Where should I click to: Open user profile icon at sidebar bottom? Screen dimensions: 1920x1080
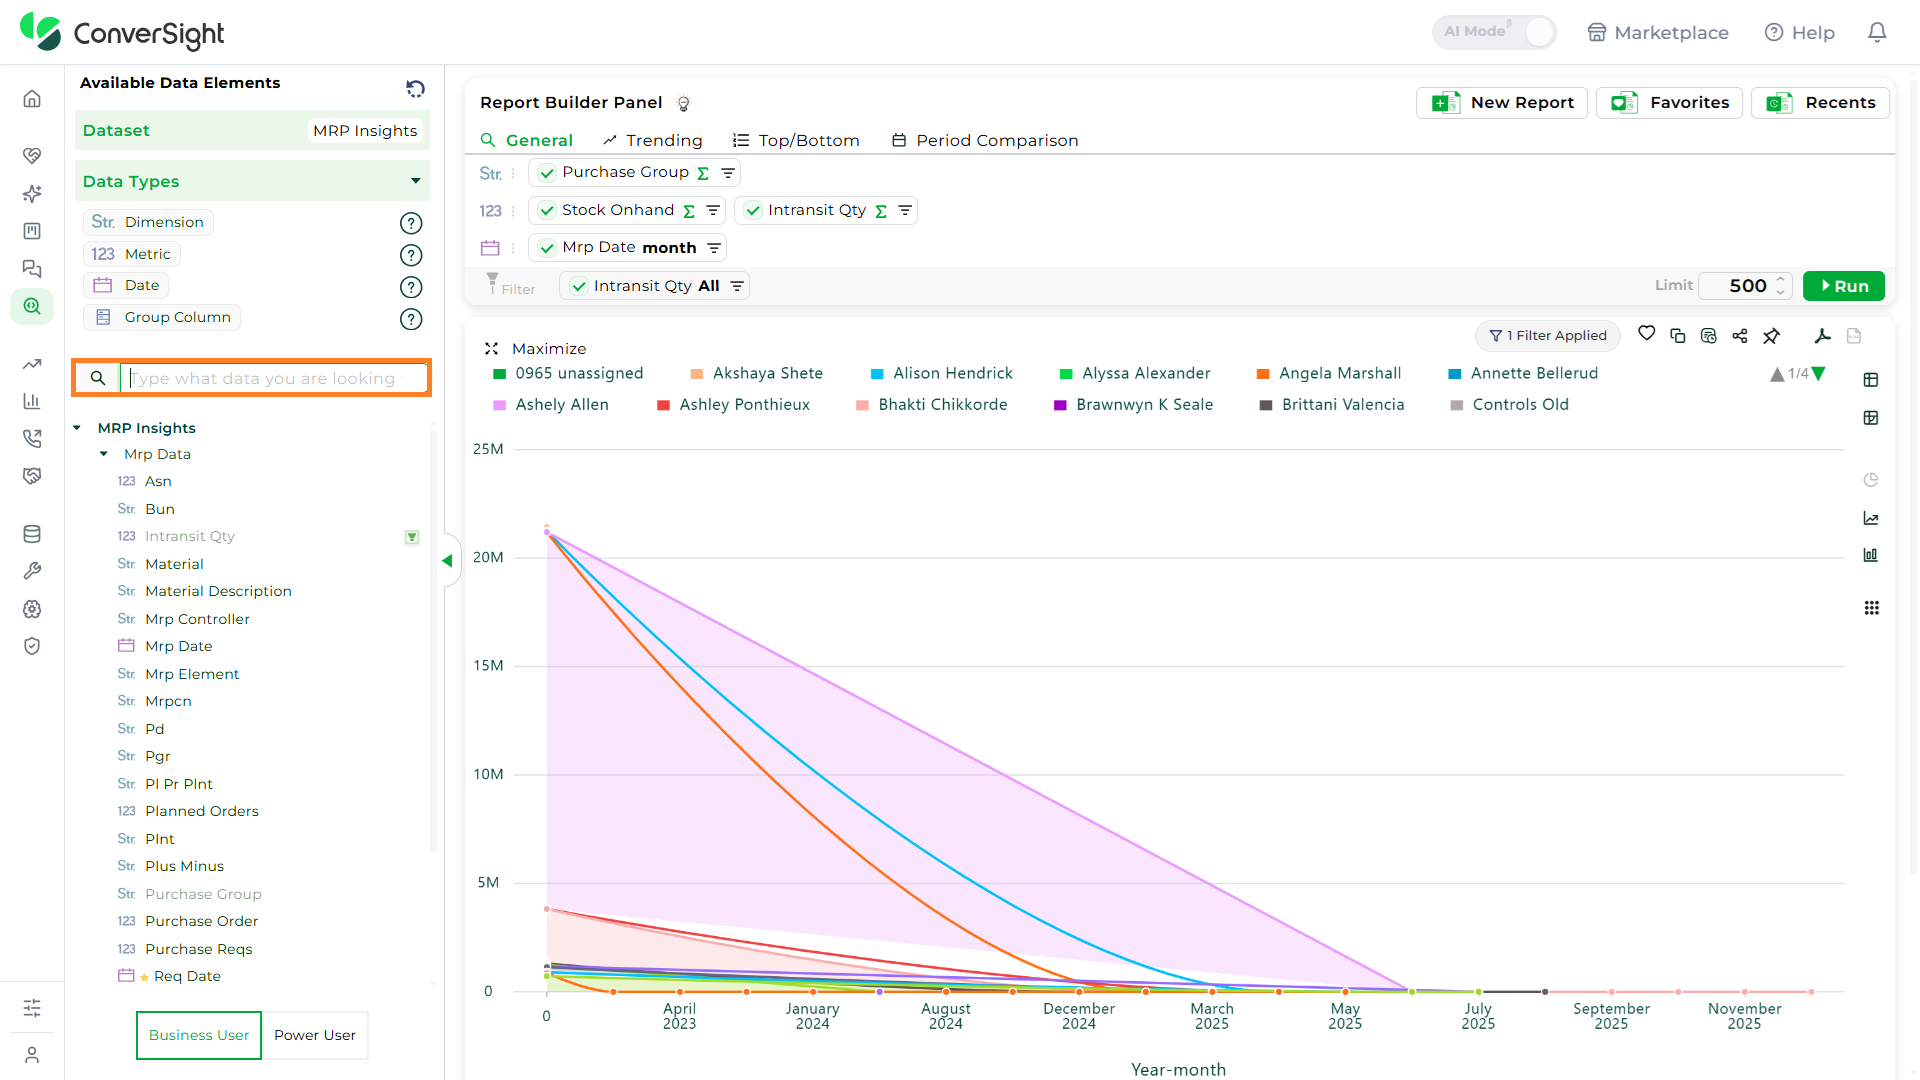32,1055
